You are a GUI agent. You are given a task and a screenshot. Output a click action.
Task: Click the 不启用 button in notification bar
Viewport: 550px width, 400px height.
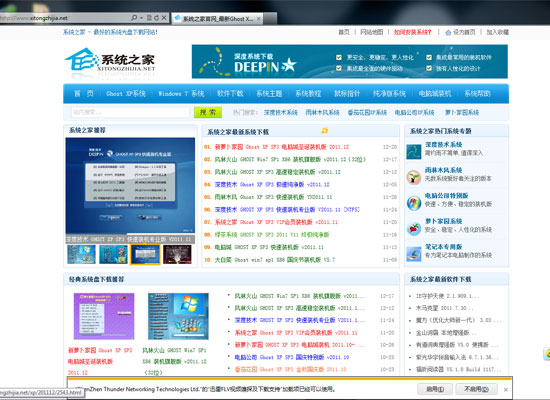coord(477,389)
